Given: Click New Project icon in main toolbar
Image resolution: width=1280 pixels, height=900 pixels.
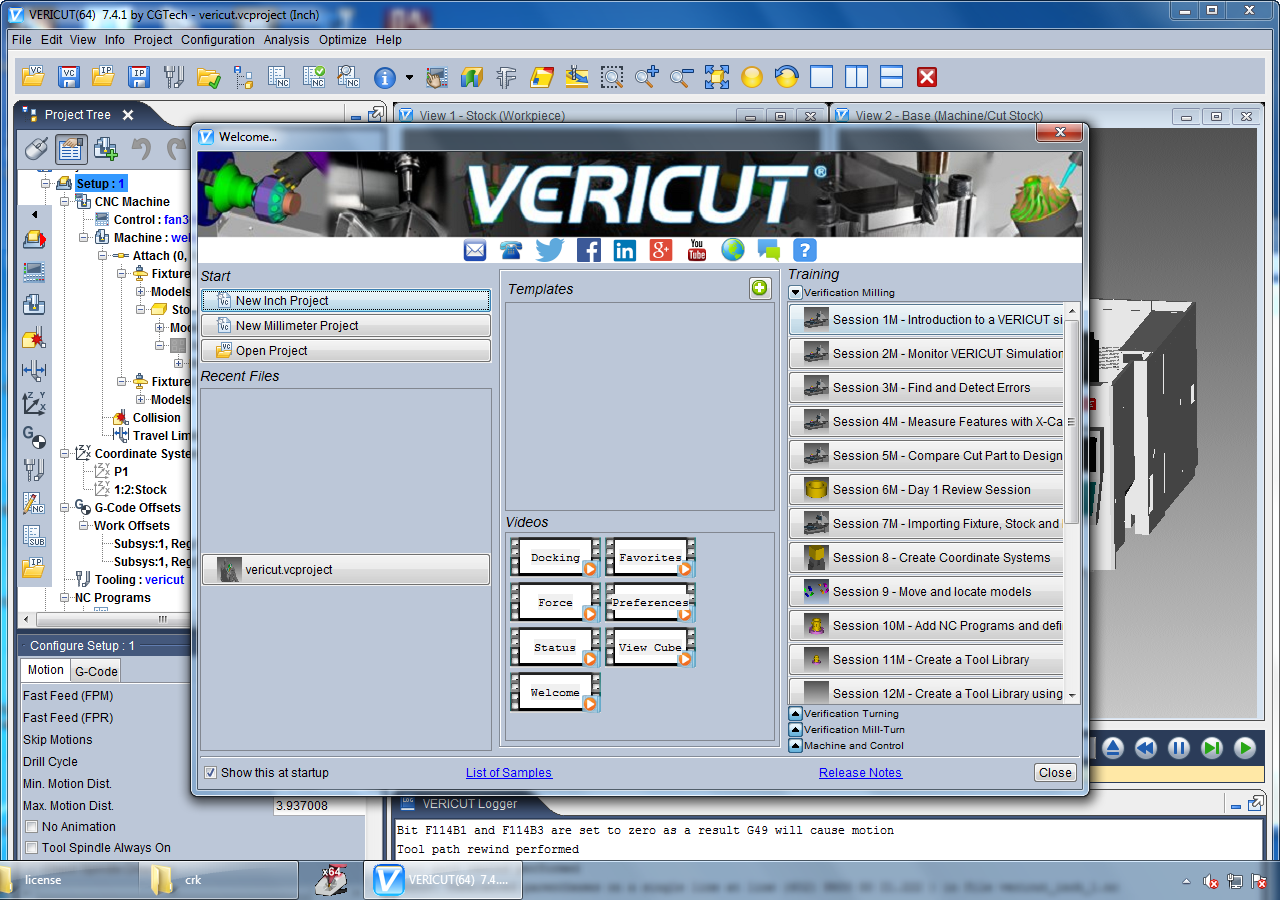Looking at the screenshot, I should tap(35, 77).
